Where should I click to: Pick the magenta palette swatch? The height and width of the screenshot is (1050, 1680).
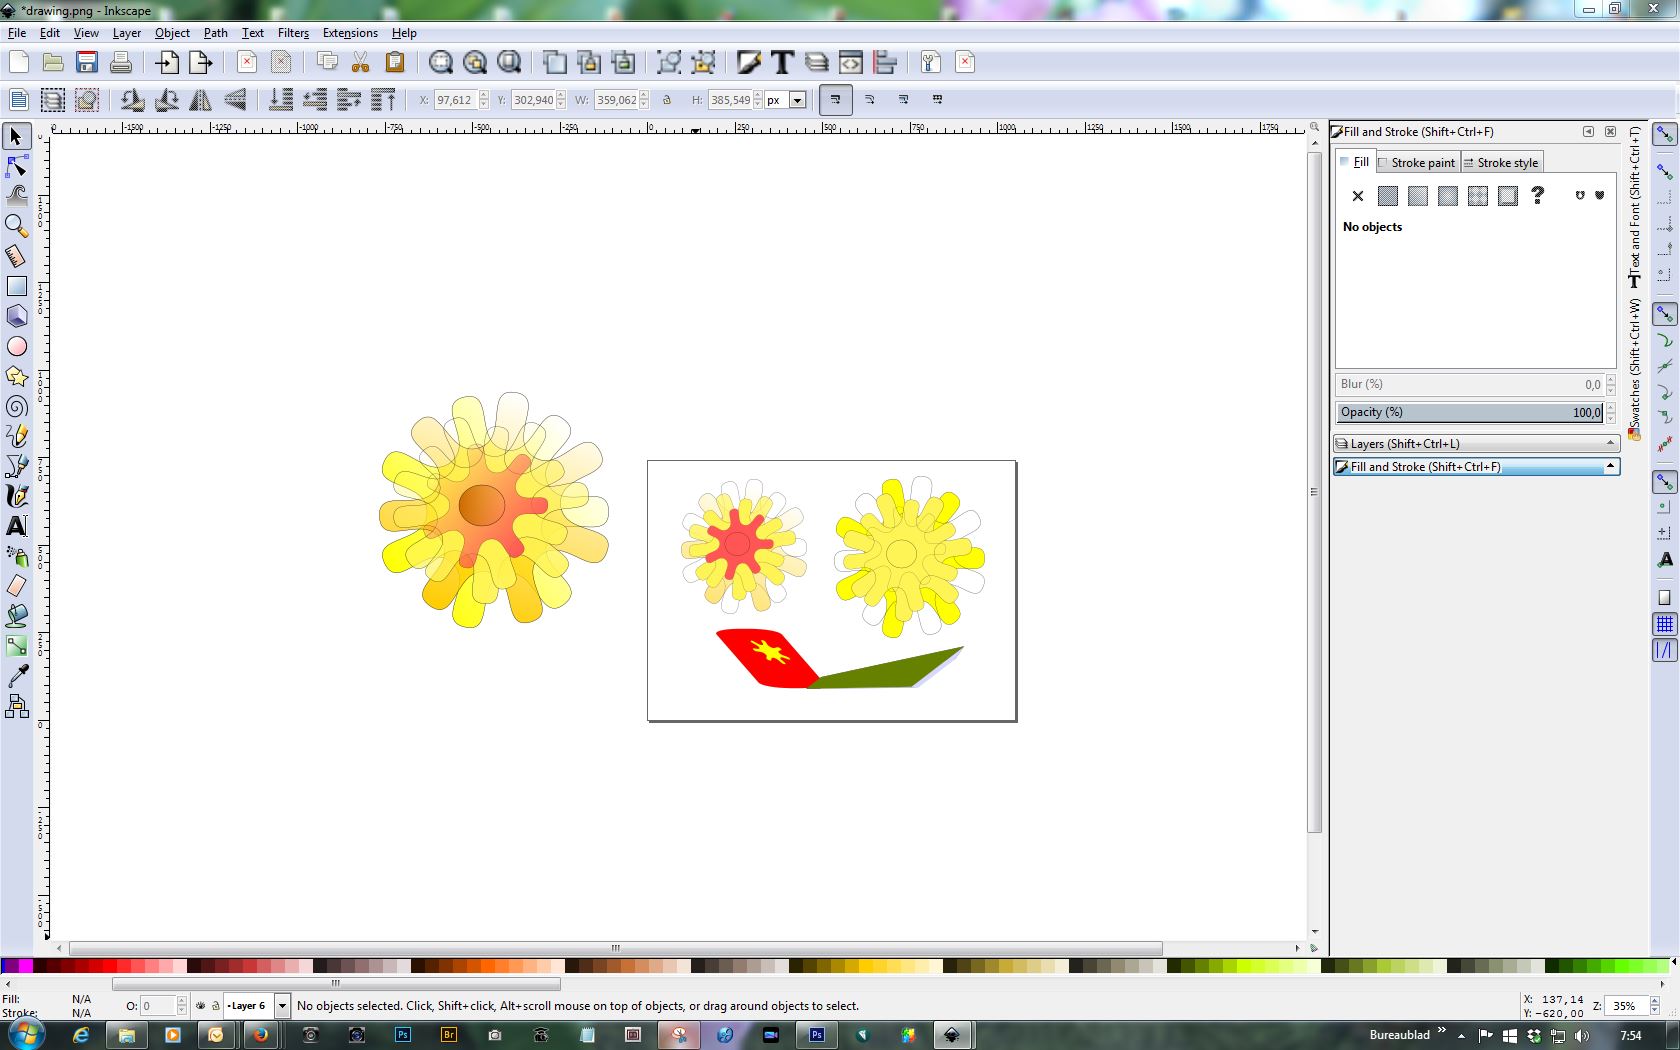26,966
